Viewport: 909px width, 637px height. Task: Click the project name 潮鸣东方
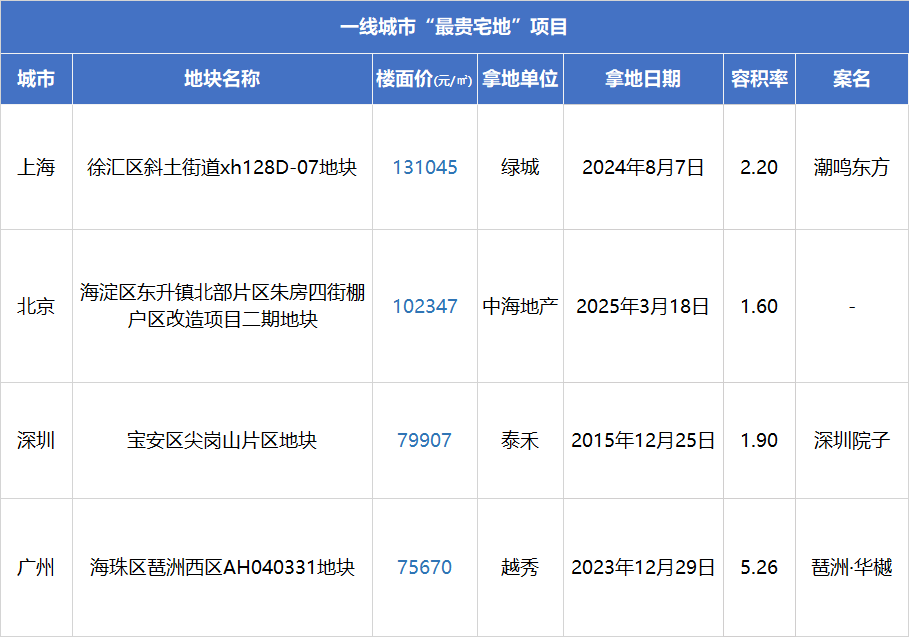coord(852,167)
